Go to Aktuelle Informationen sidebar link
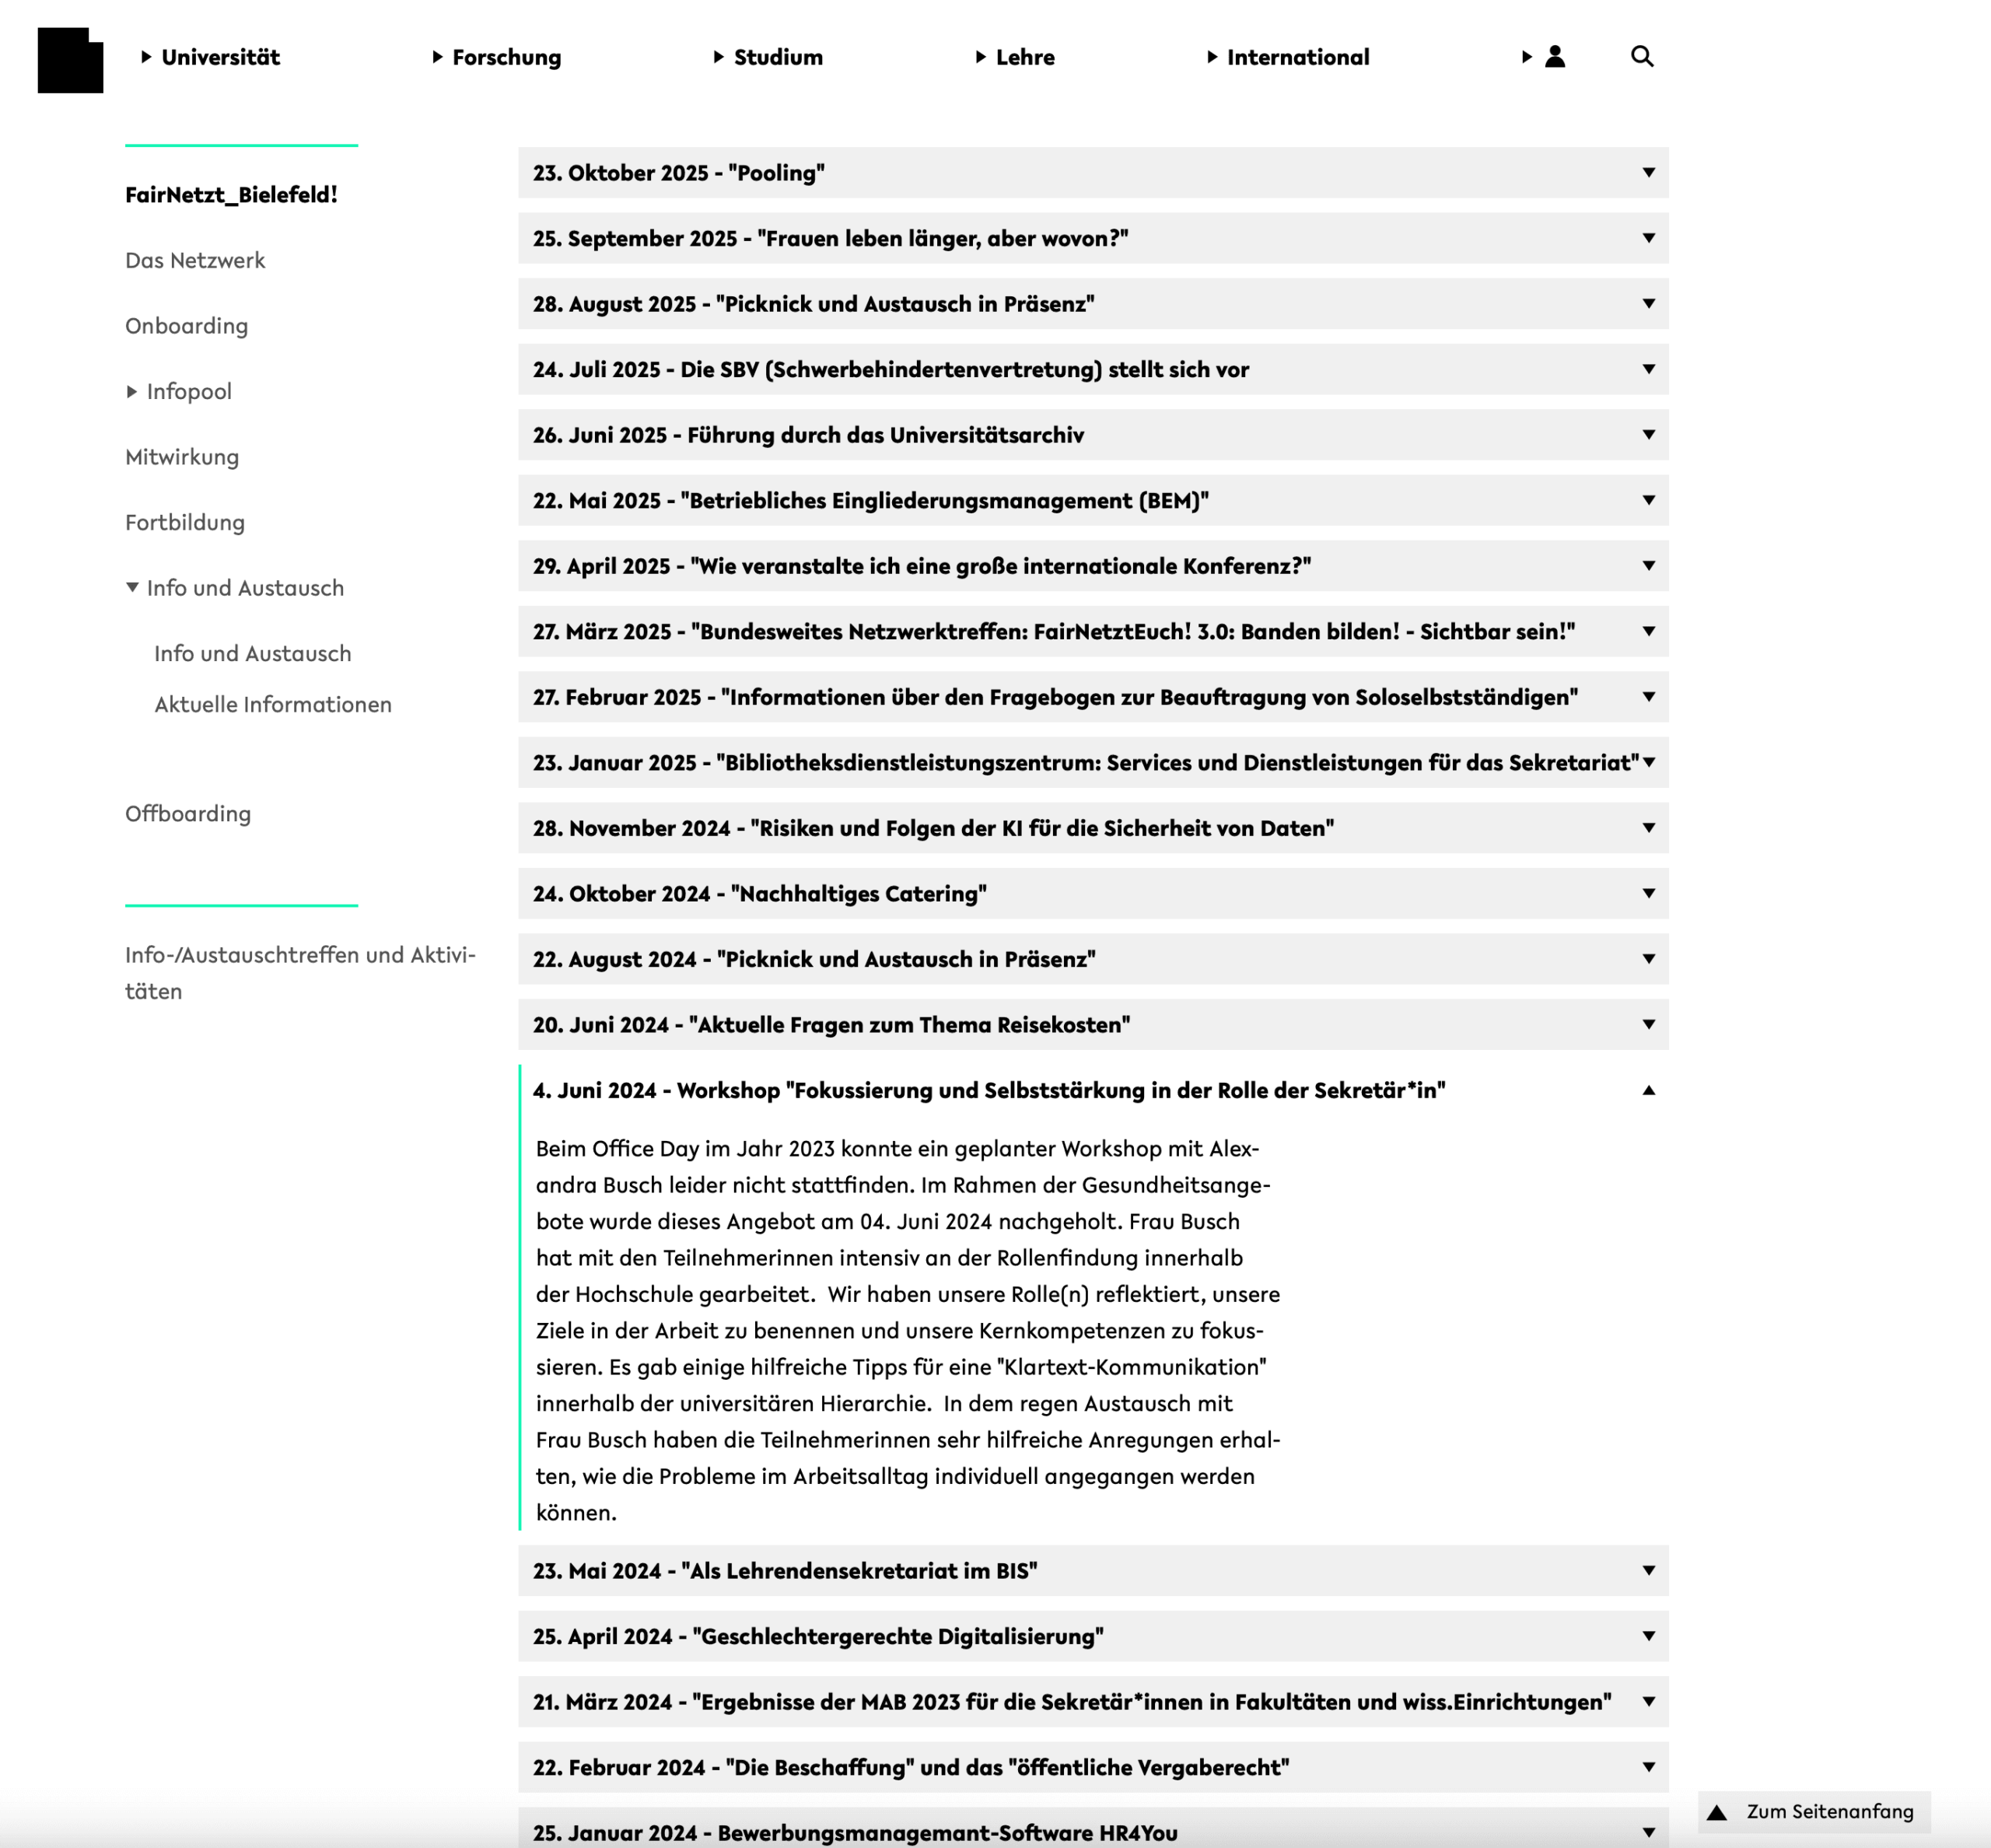This screenshot has width=1991, height=1848. [272, 705]
